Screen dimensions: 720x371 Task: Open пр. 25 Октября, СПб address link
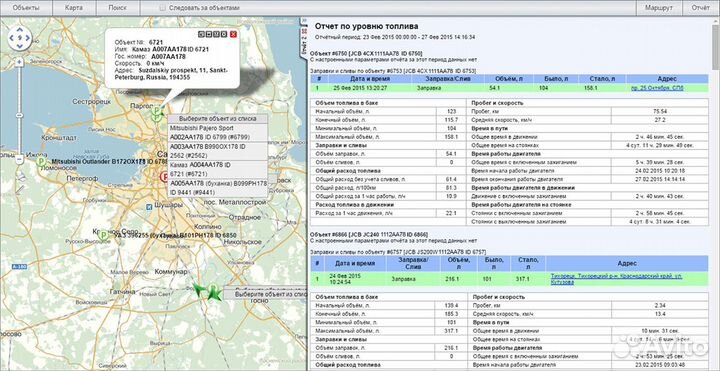pyautogui.click(x=657, y=88)
